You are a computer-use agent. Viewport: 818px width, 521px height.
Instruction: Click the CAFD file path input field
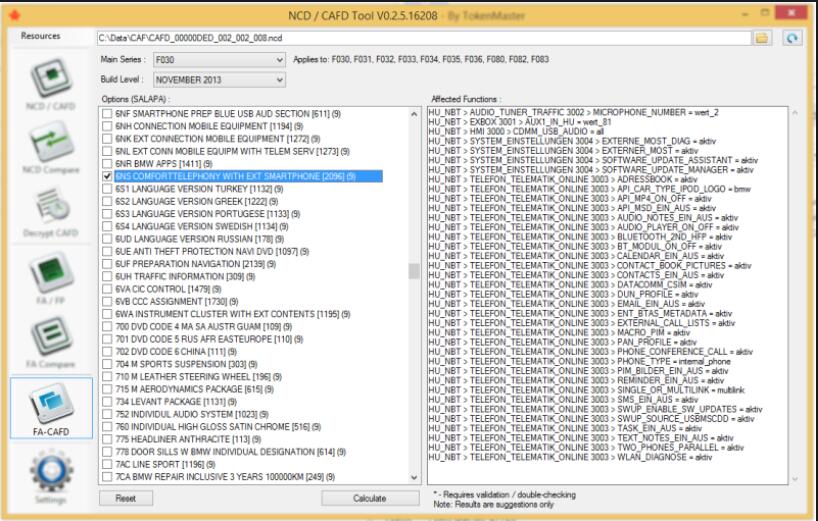(424, 38)
